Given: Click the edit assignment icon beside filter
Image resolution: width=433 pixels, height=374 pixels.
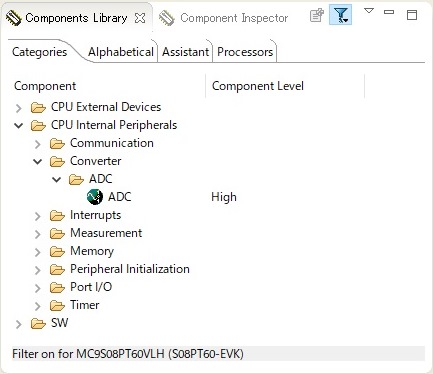Looking at the screenshot, I should [x=316, y=15].
